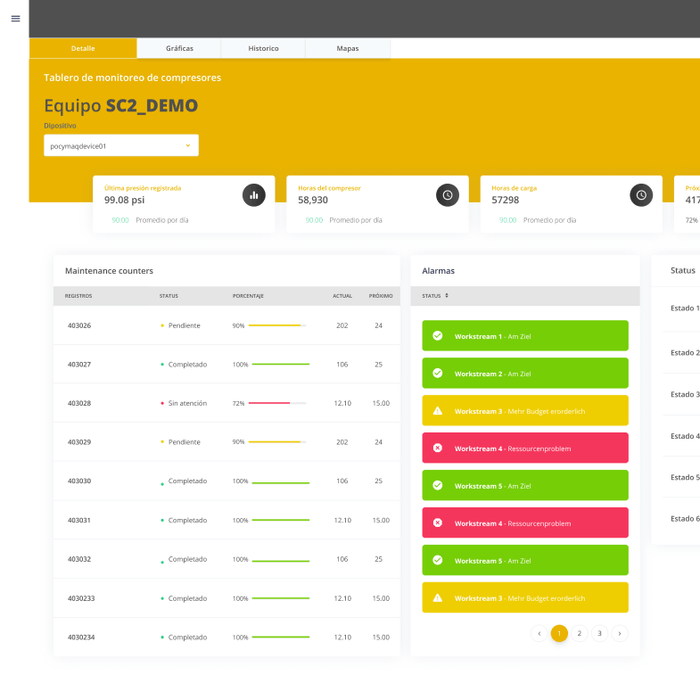Viewport: 700px width, 699px height.
Task: Open the Workstream 1 - Am Ziel alarm
Action: click(x=525, y=336)
